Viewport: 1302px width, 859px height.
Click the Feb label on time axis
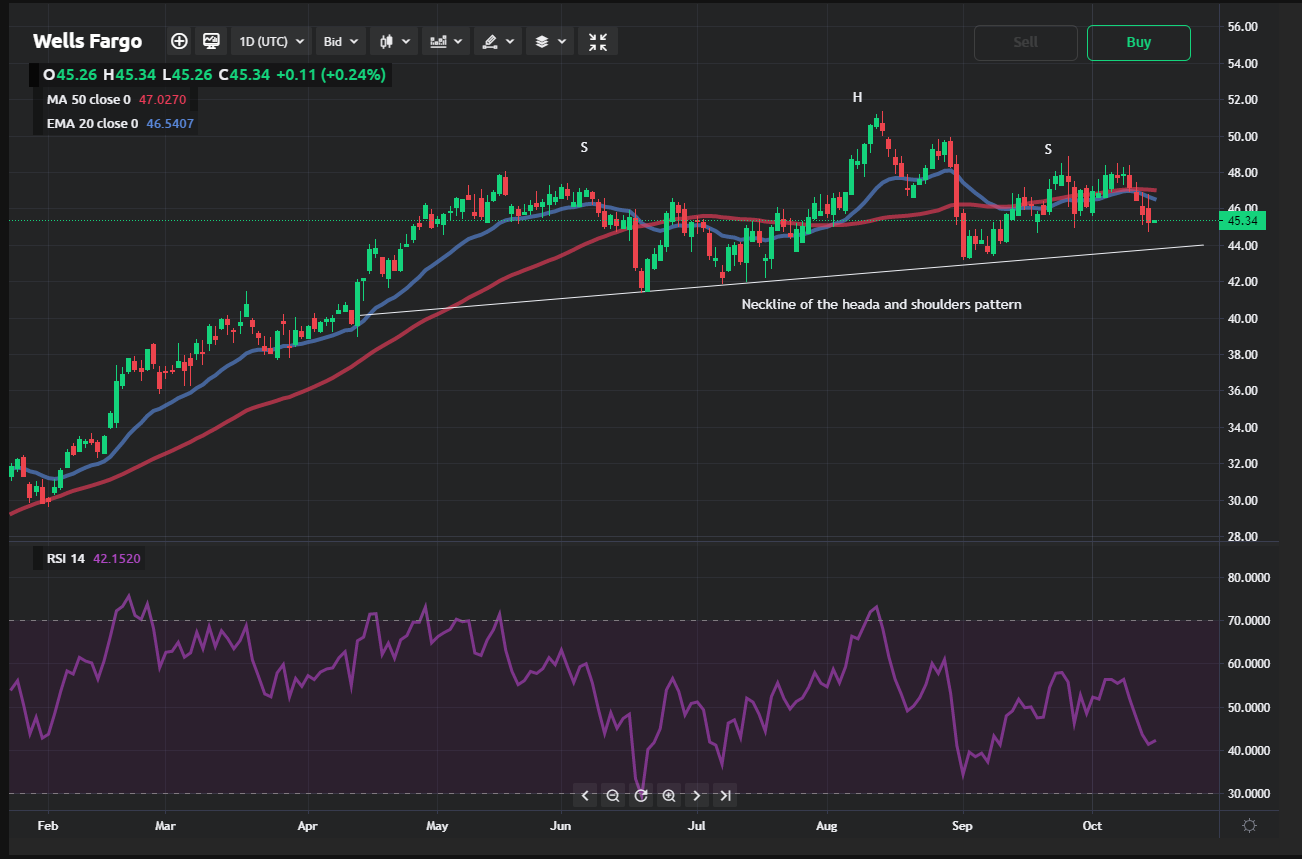click(47, 826)
